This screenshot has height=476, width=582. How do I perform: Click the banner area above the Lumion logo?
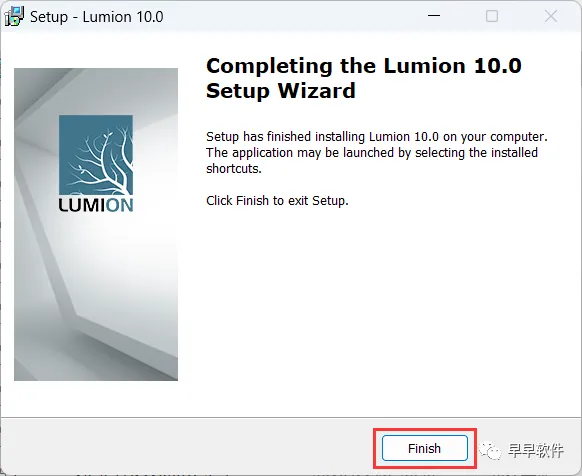coord(96,91)
